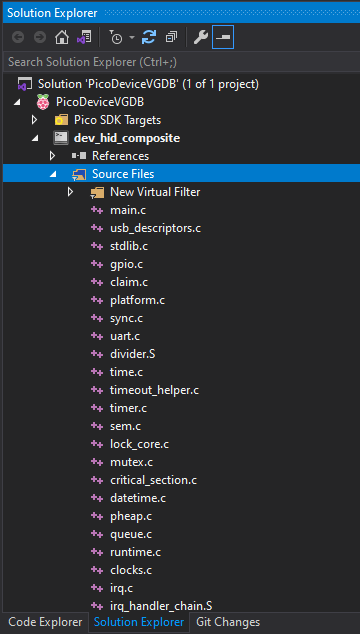Select main.c file

pos(128,210)
